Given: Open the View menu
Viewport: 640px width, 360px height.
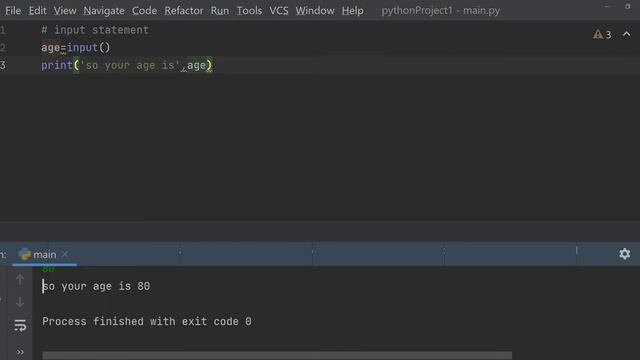Looking at the screenshot, I should tap(65, 11).
